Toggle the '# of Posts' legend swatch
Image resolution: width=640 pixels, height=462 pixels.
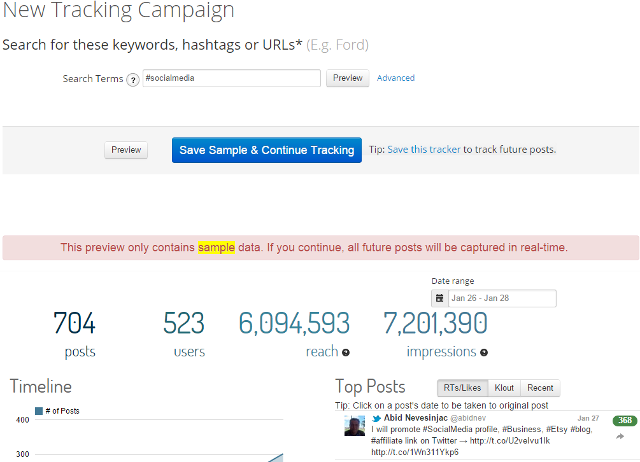click(x=39, y=410)
